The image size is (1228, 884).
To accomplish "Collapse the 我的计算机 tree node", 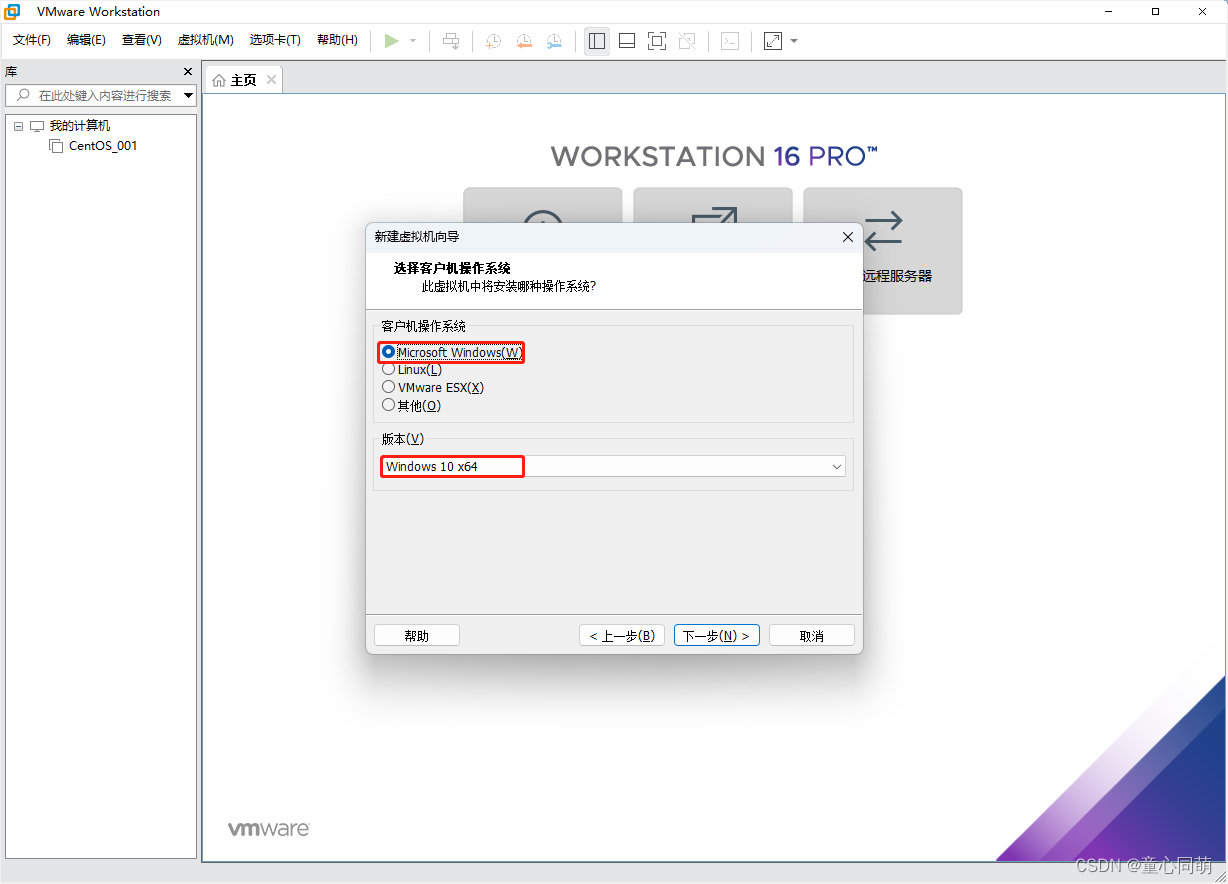I will (x=17, y=125).
